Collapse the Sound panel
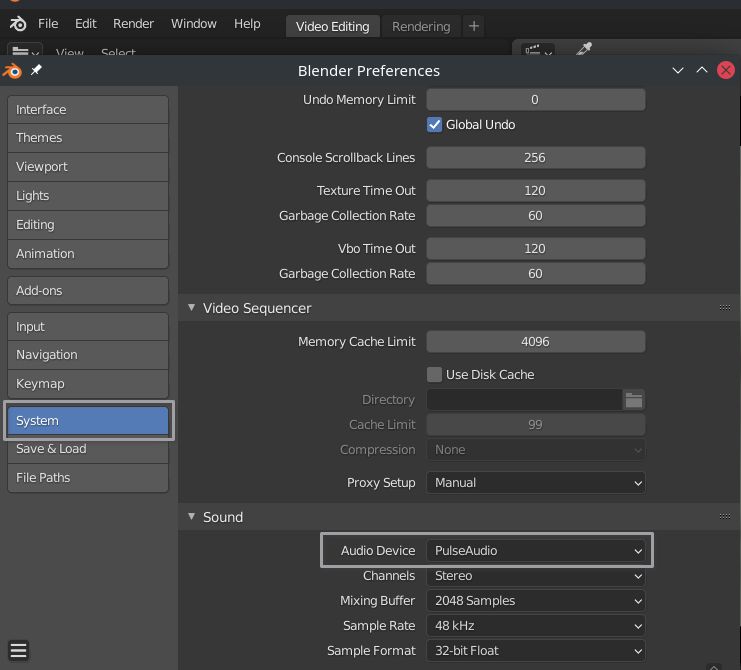The width and height of the screenshot is (741, 670). [x=191, y=516]
